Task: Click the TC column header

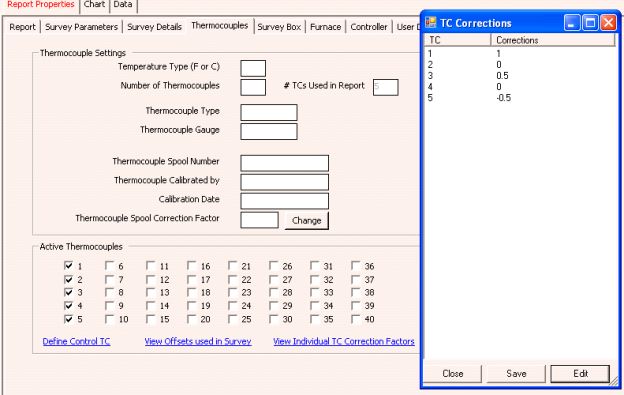Action: (458, 40)
